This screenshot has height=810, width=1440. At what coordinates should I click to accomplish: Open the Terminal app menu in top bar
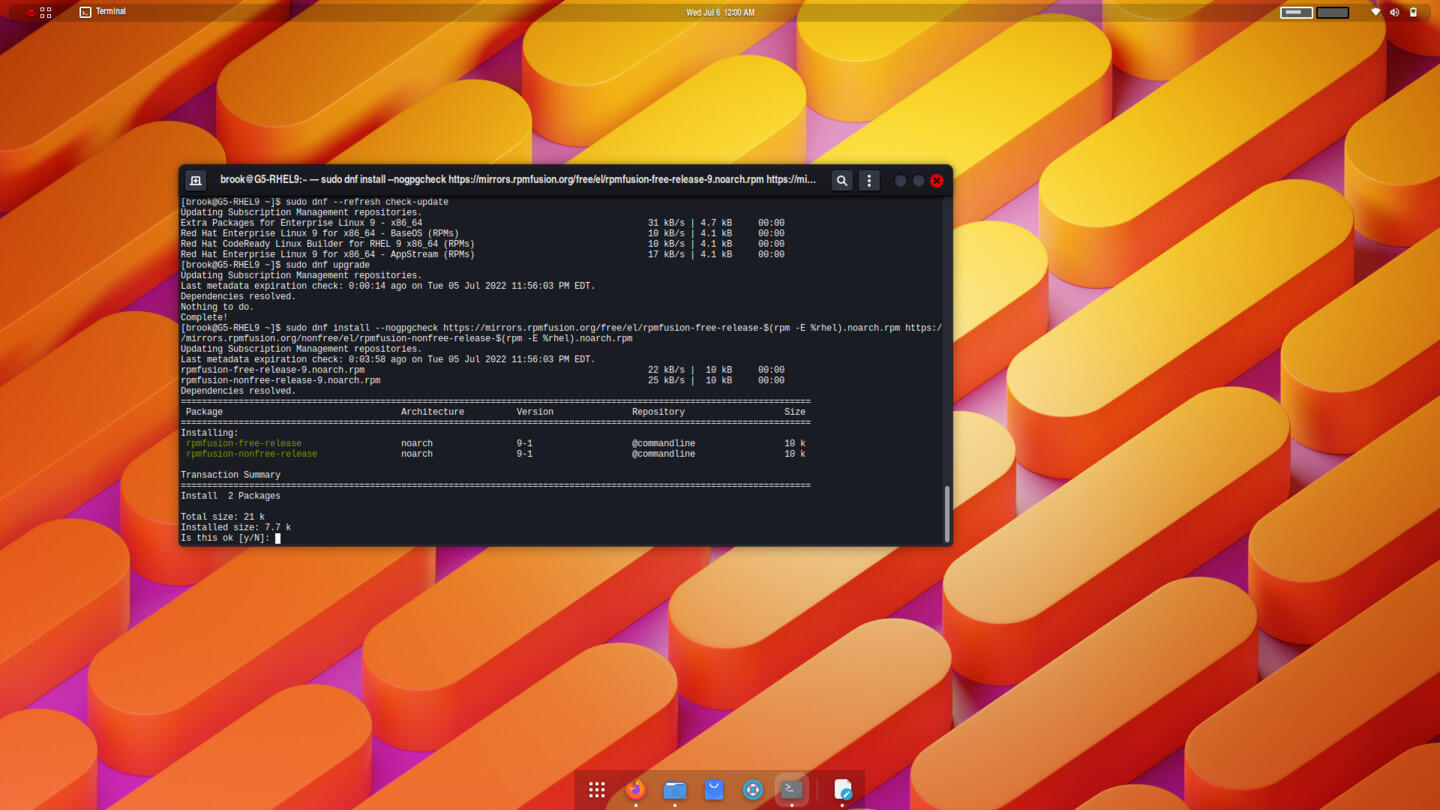tap(103, 12)
